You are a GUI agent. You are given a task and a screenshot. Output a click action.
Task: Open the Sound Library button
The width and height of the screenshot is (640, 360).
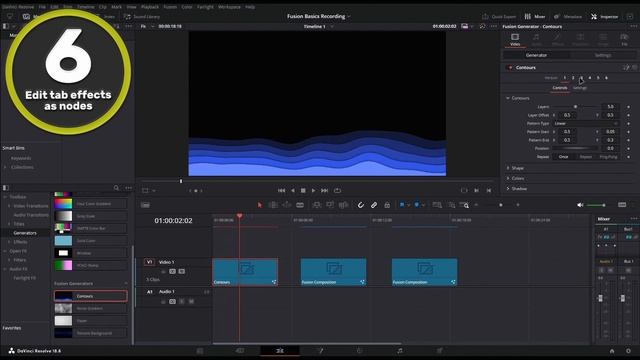tap(142, 17)
